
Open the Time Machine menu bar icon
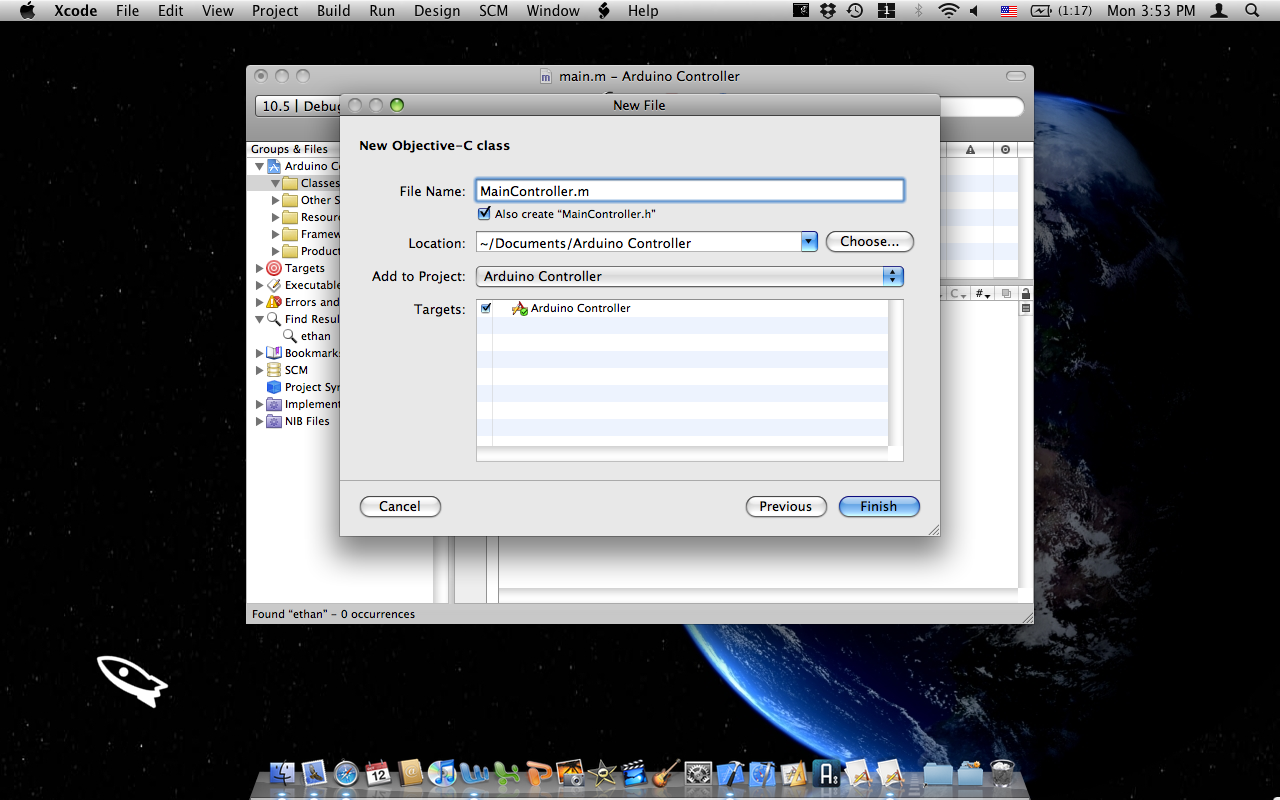[x=855, y=11]
